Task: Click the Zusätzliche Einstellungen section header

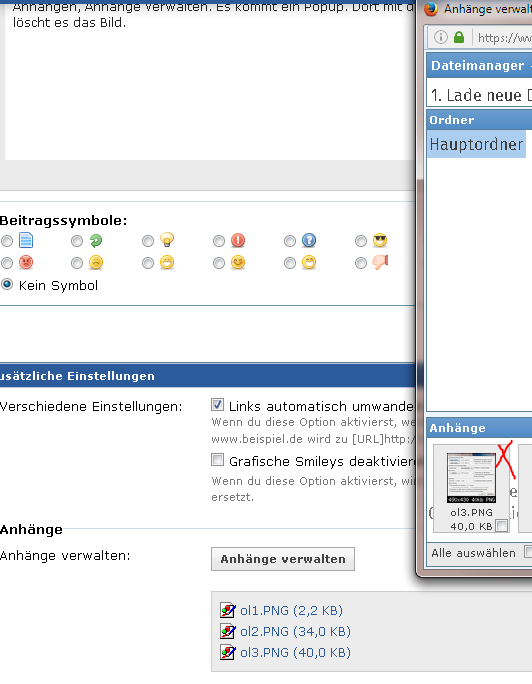Action: (208, 376)
